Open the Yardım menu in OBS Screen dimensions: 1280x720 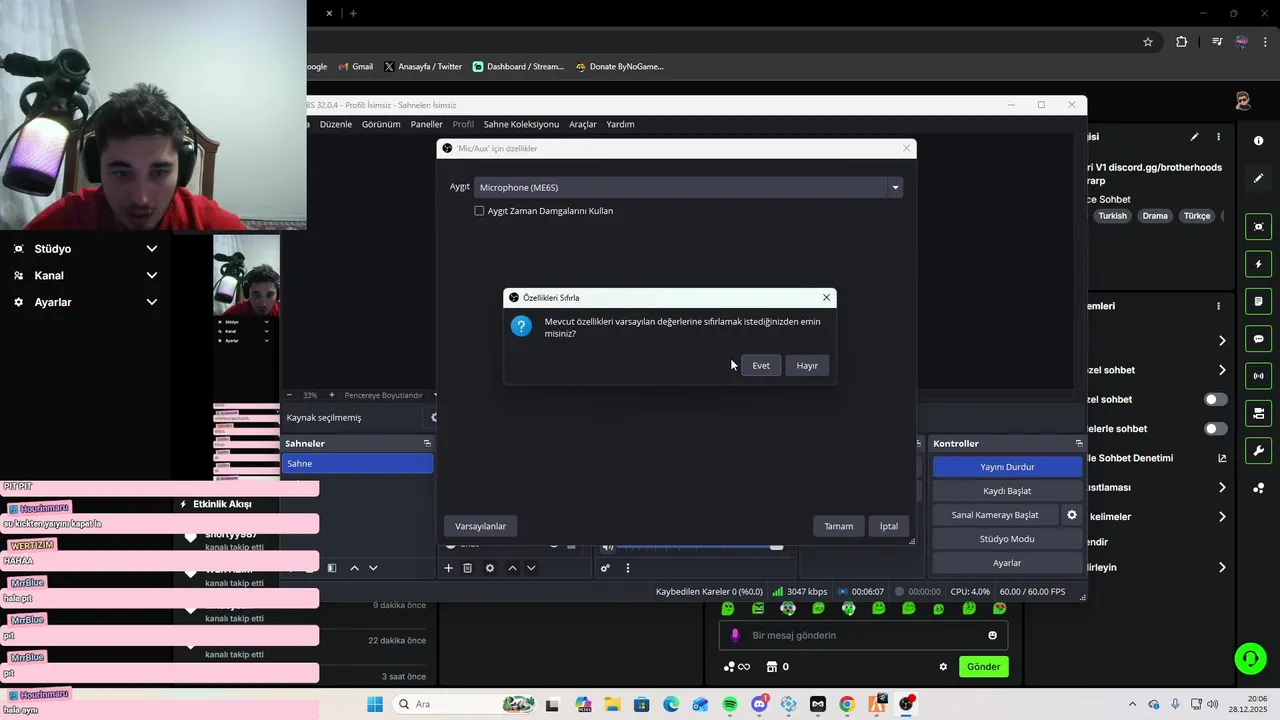tap(621, 124)
